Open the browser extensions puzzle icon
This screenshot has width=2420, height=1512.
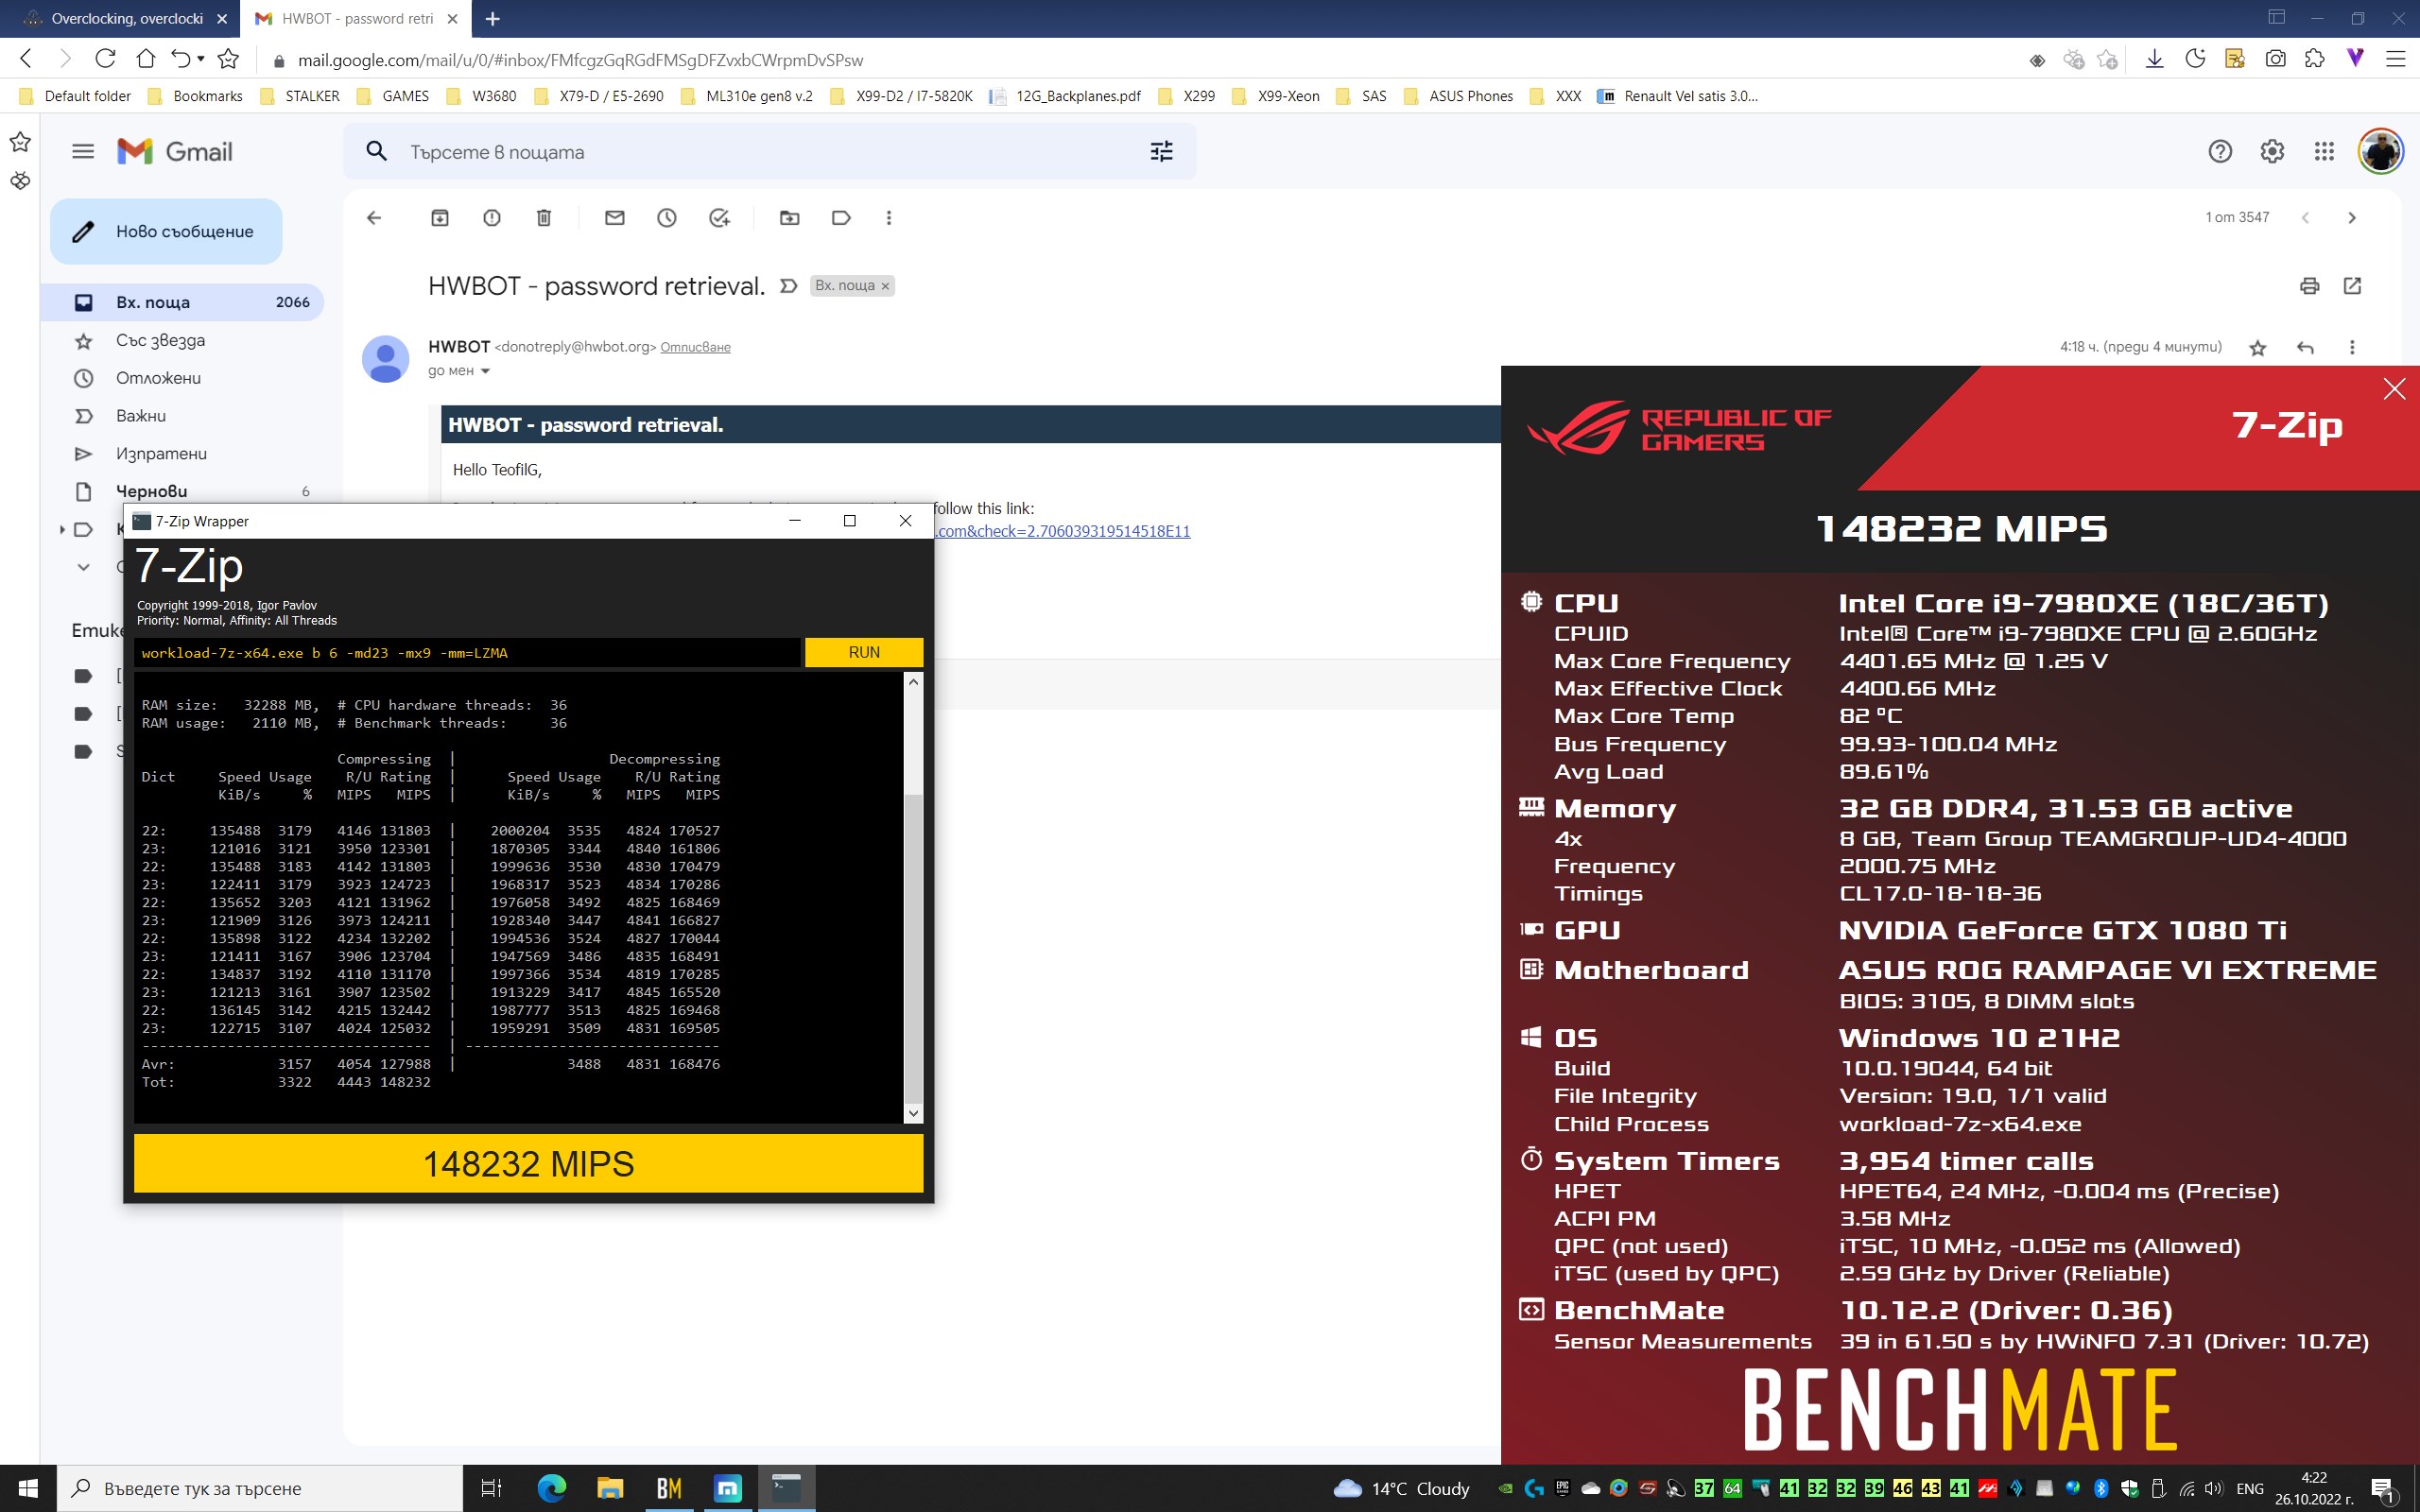point(2314,59)
